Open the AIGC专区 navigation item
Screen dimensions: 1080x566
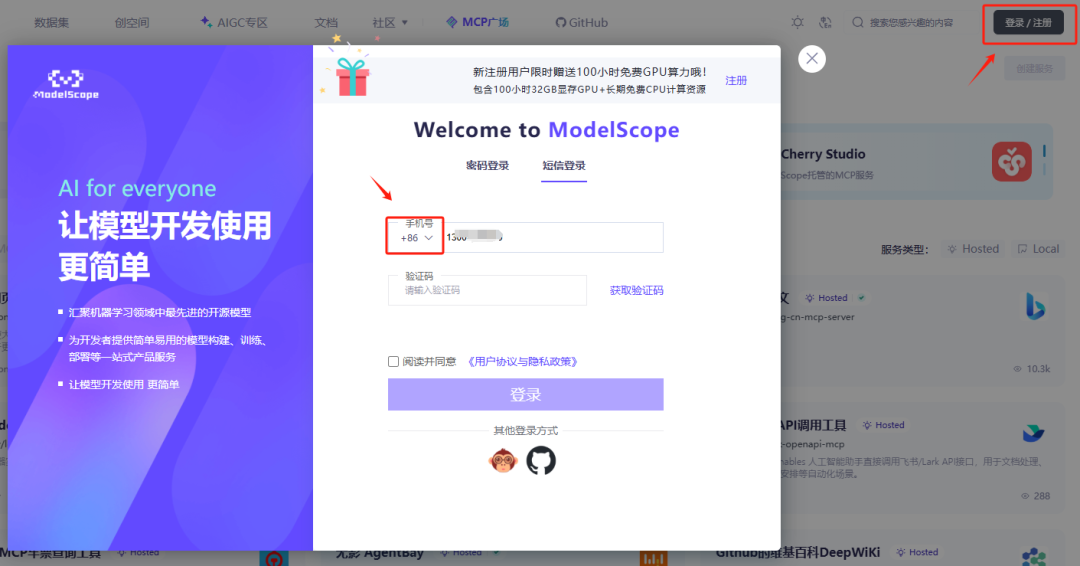coord(242,23)
